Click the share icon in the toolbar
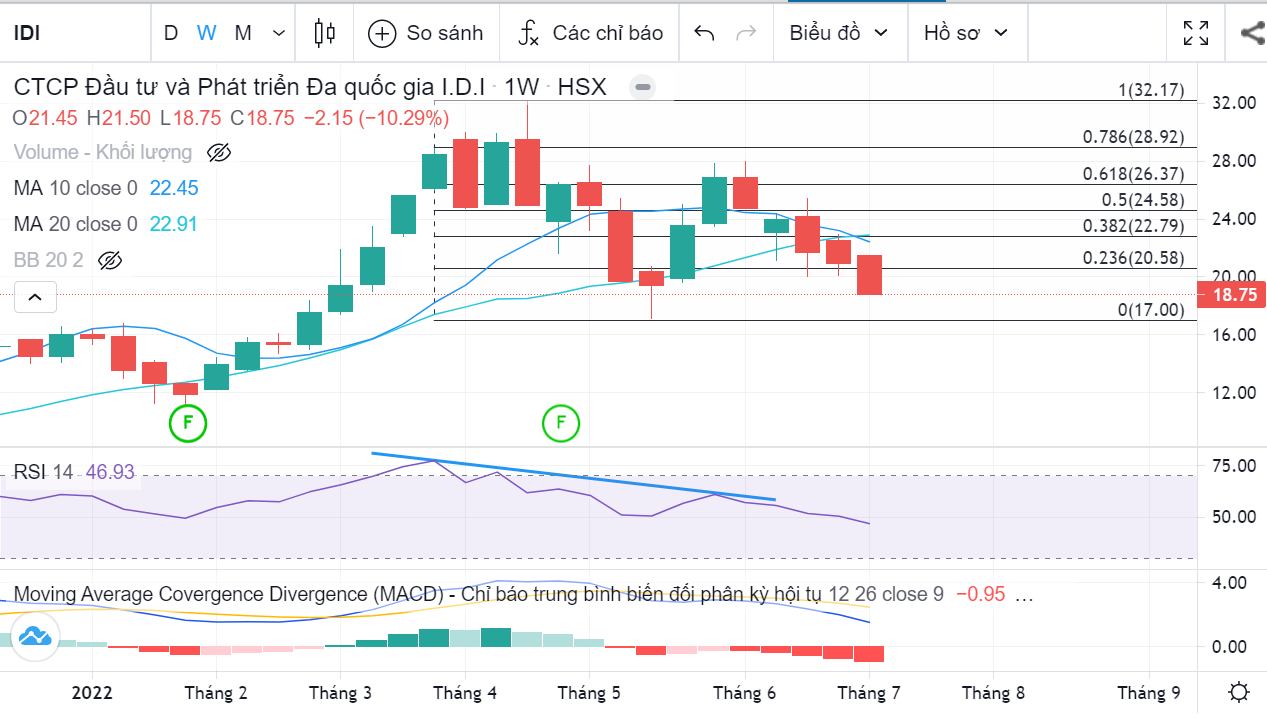This screenshot has width=1267, height=718. (x=1251, y=33)
